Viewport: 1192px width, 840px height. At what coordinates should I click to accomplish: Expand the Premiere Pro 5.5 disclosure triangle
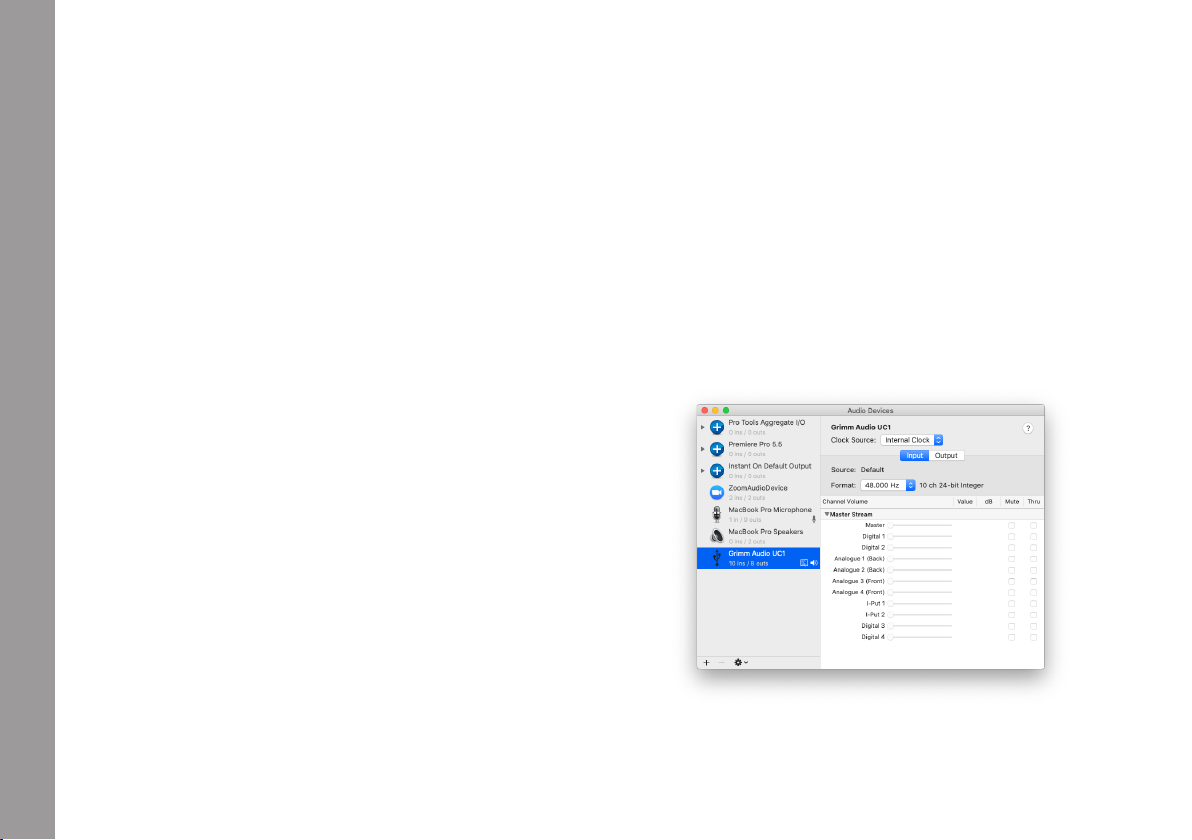click(x=702, y=449)
